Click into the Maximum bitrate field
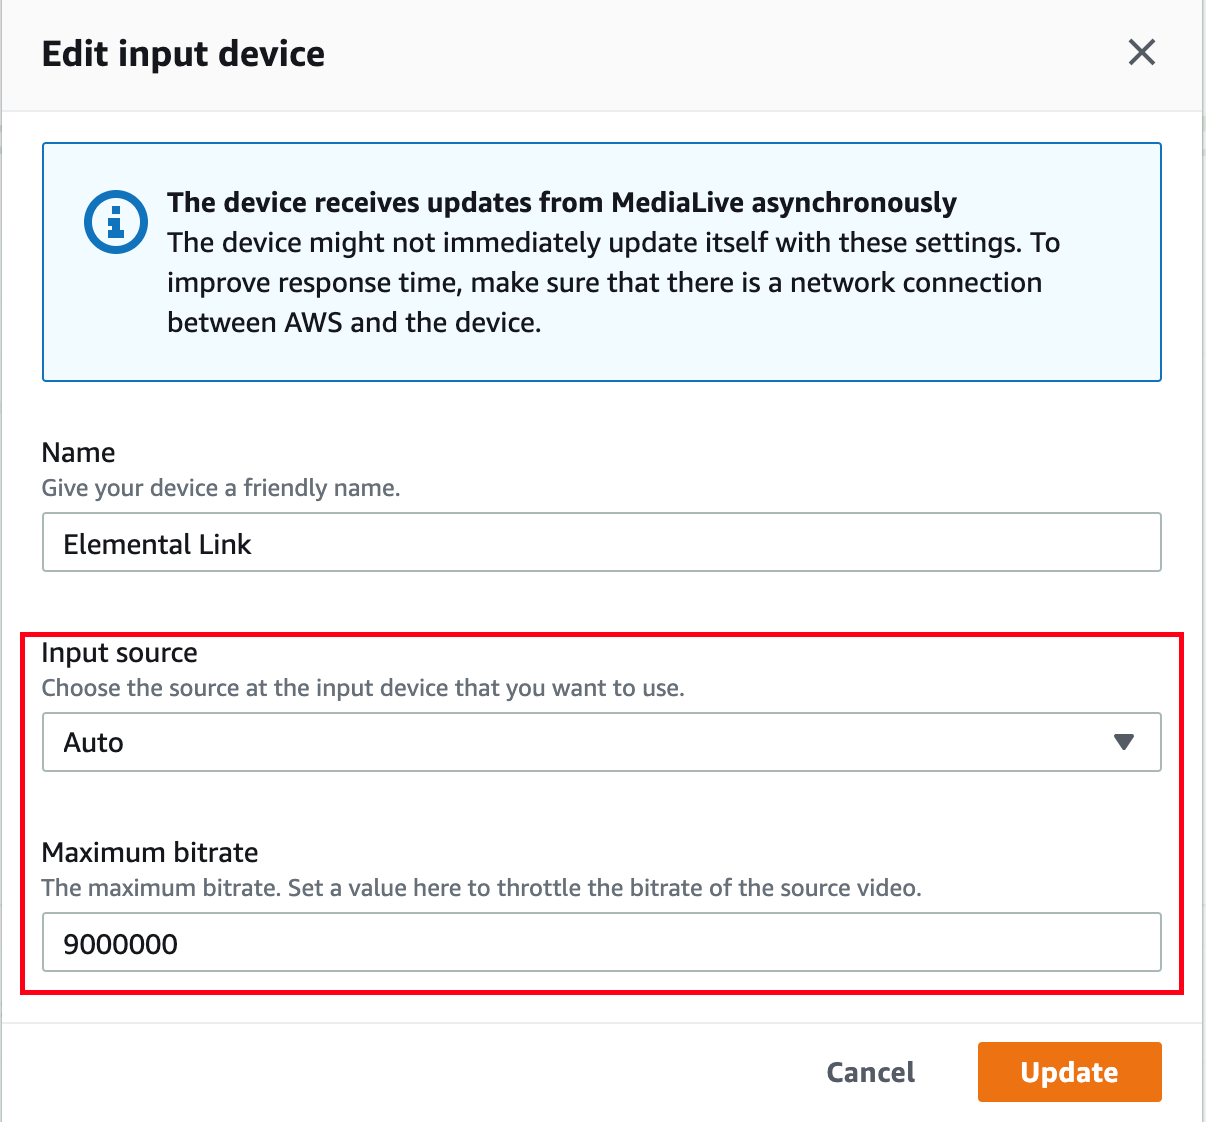 [601, 942]
